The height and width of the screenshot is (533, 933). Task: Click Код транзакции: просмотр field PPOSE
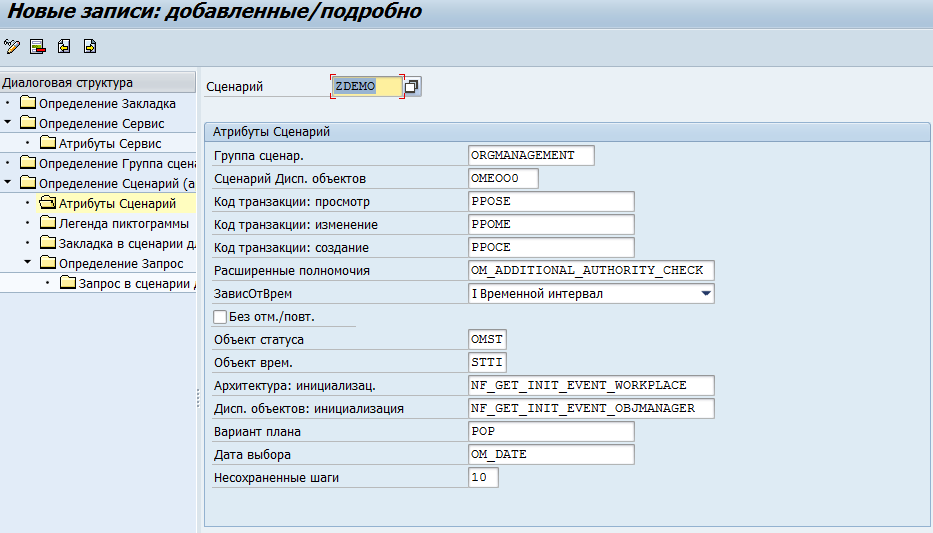click(551, 201)
